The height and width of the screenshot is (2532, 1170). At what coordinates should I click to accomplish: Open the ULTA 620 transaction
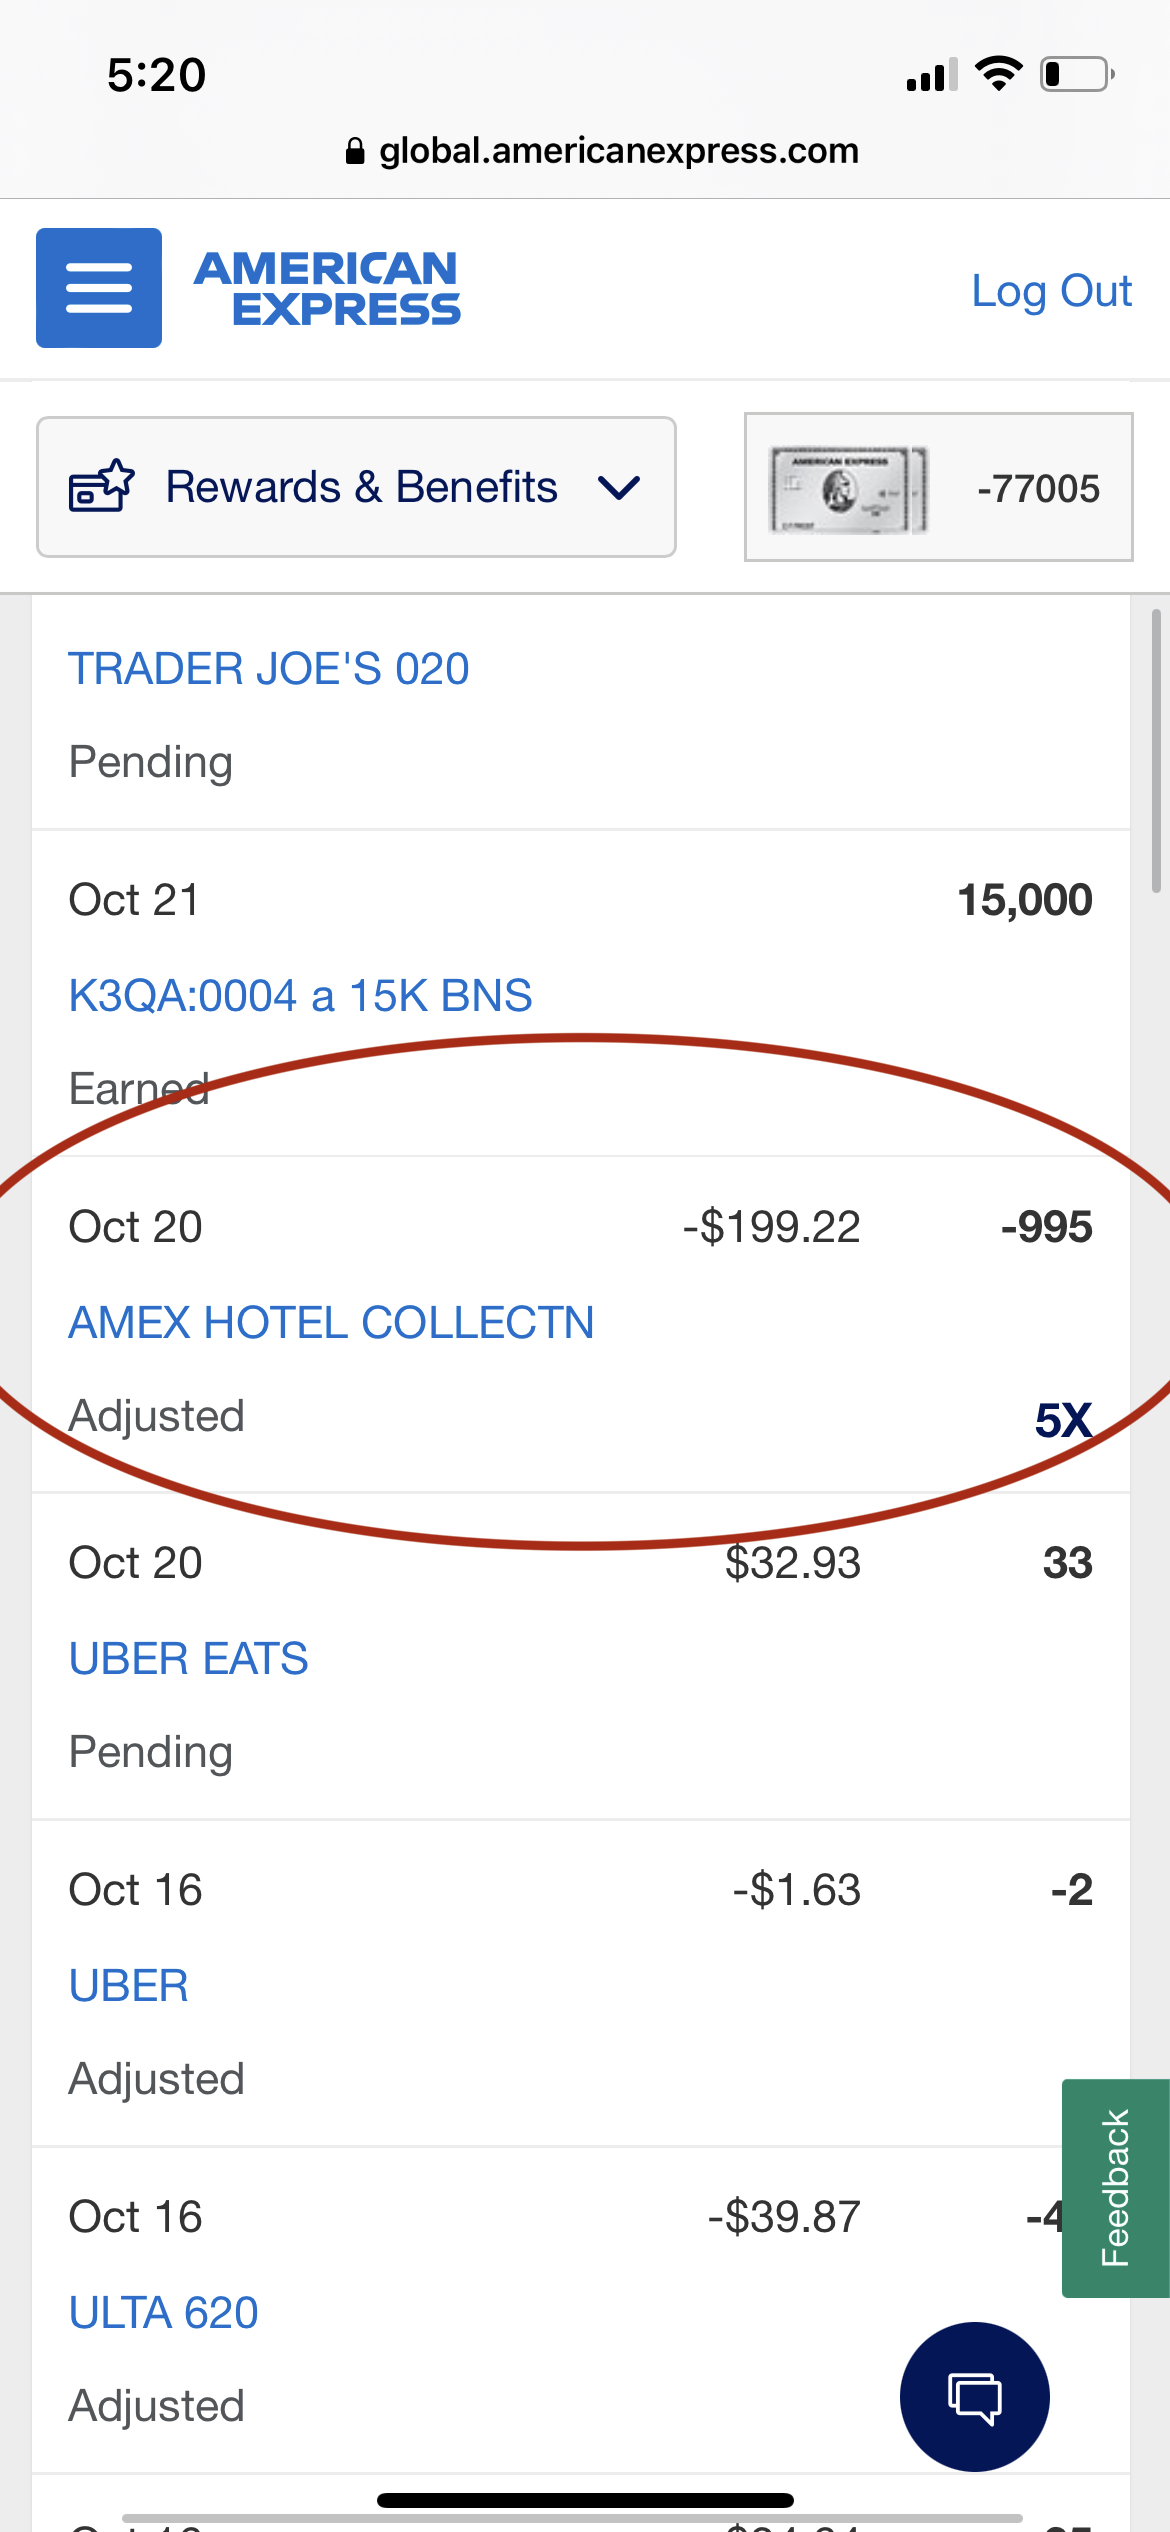[x=163, y=2313]
